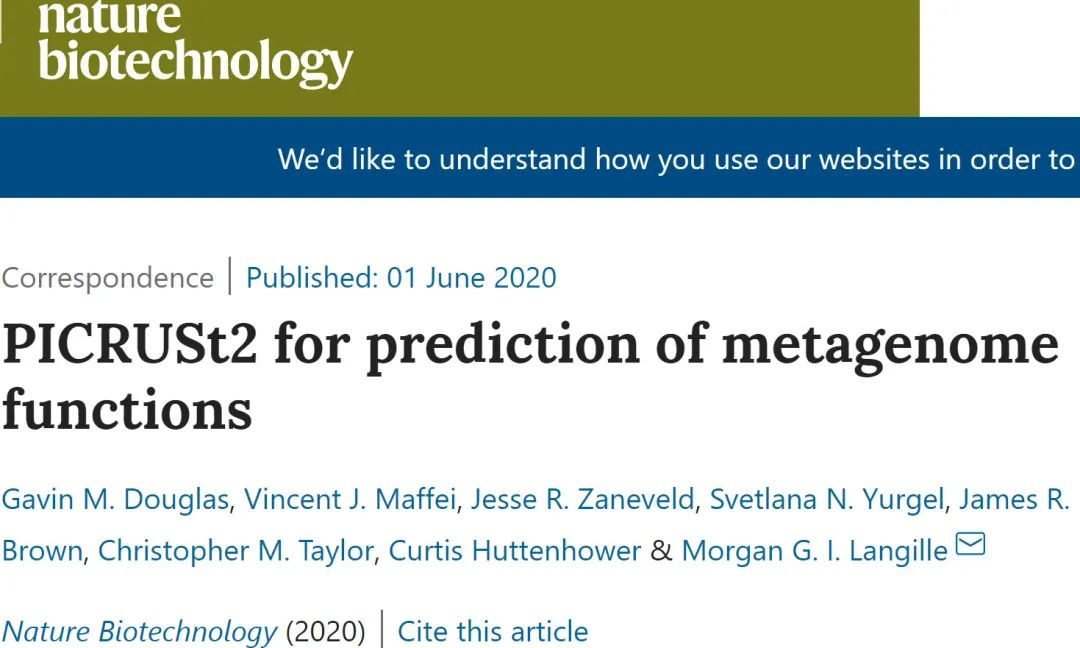
Task: Click the envelope icon after Morgan G. I. Langille
Action: click(970, 545)
